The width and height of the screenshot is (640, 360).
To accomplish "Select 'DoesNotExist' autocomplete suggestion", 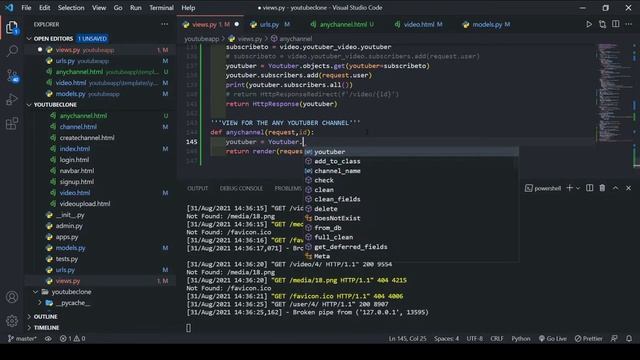I will click(411, 218).
